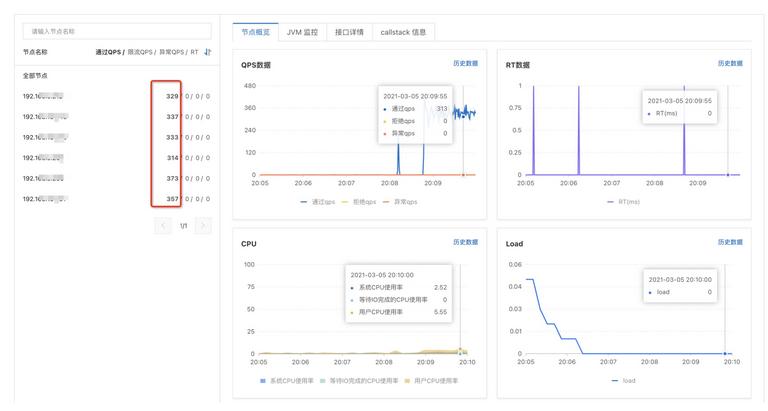The width and height of the screenshot is (768, 411).
Task: Open 历史数据 link for RT数据 chart
Action: tap(730, 63)
